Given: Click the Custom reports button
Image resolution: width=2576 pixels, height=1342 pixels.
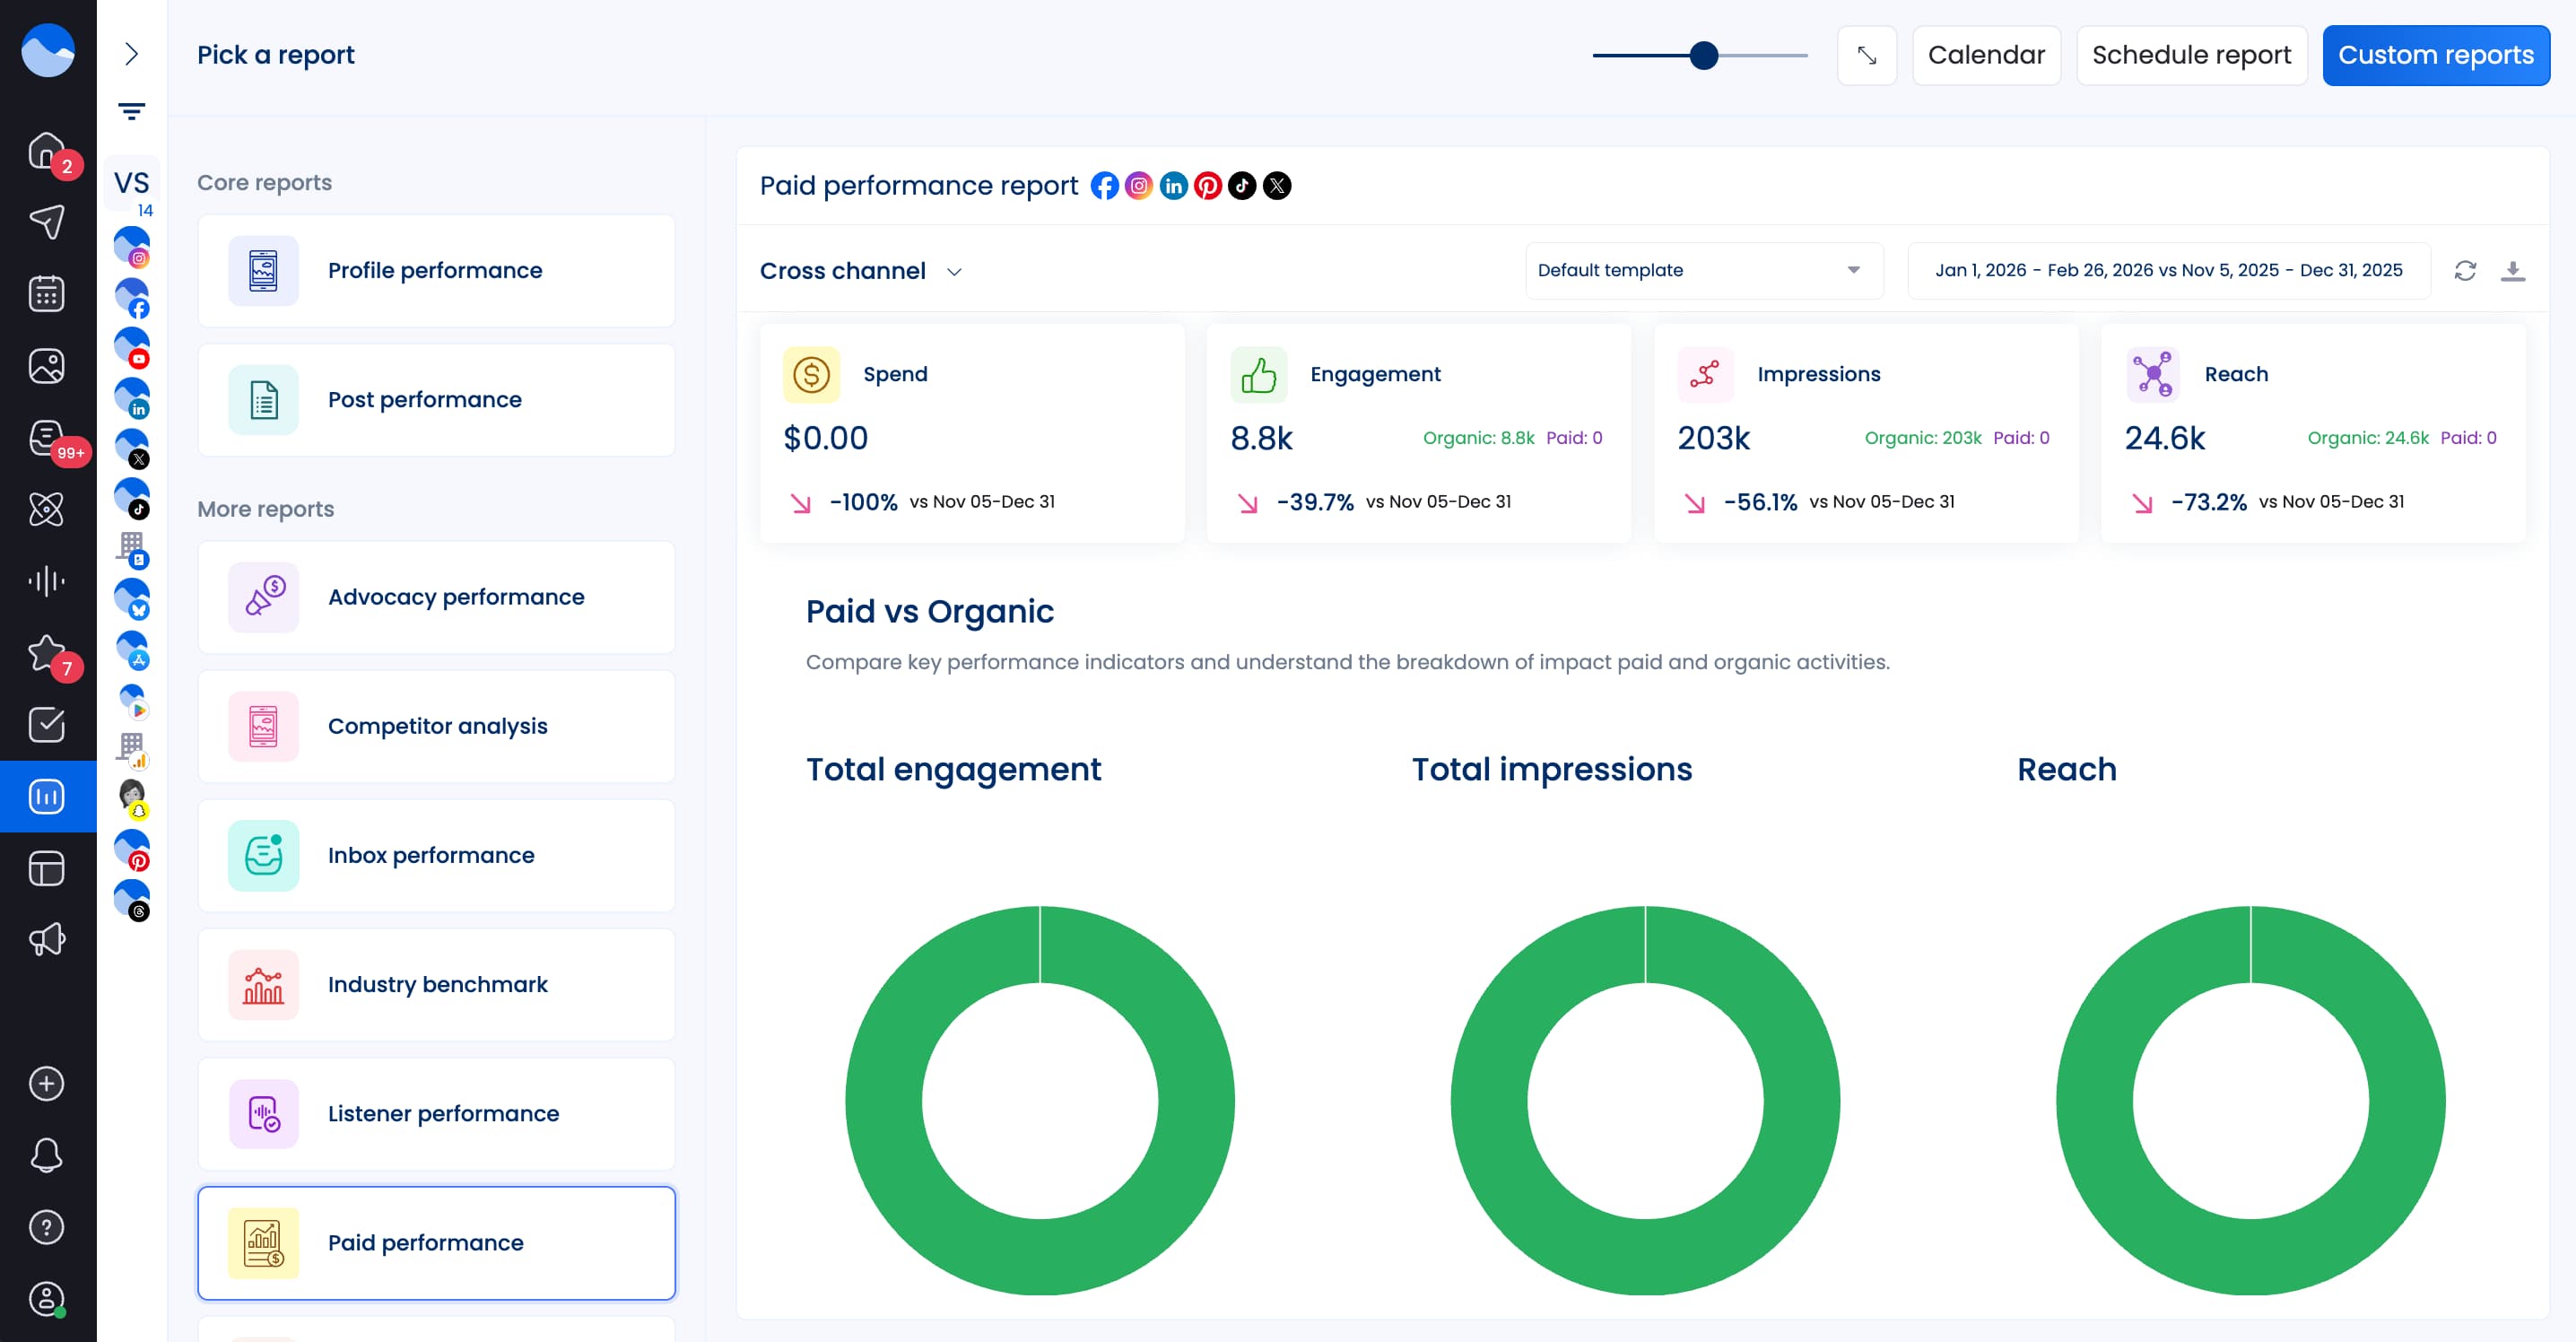Looking at the screenshot, I should [2436, 55].
